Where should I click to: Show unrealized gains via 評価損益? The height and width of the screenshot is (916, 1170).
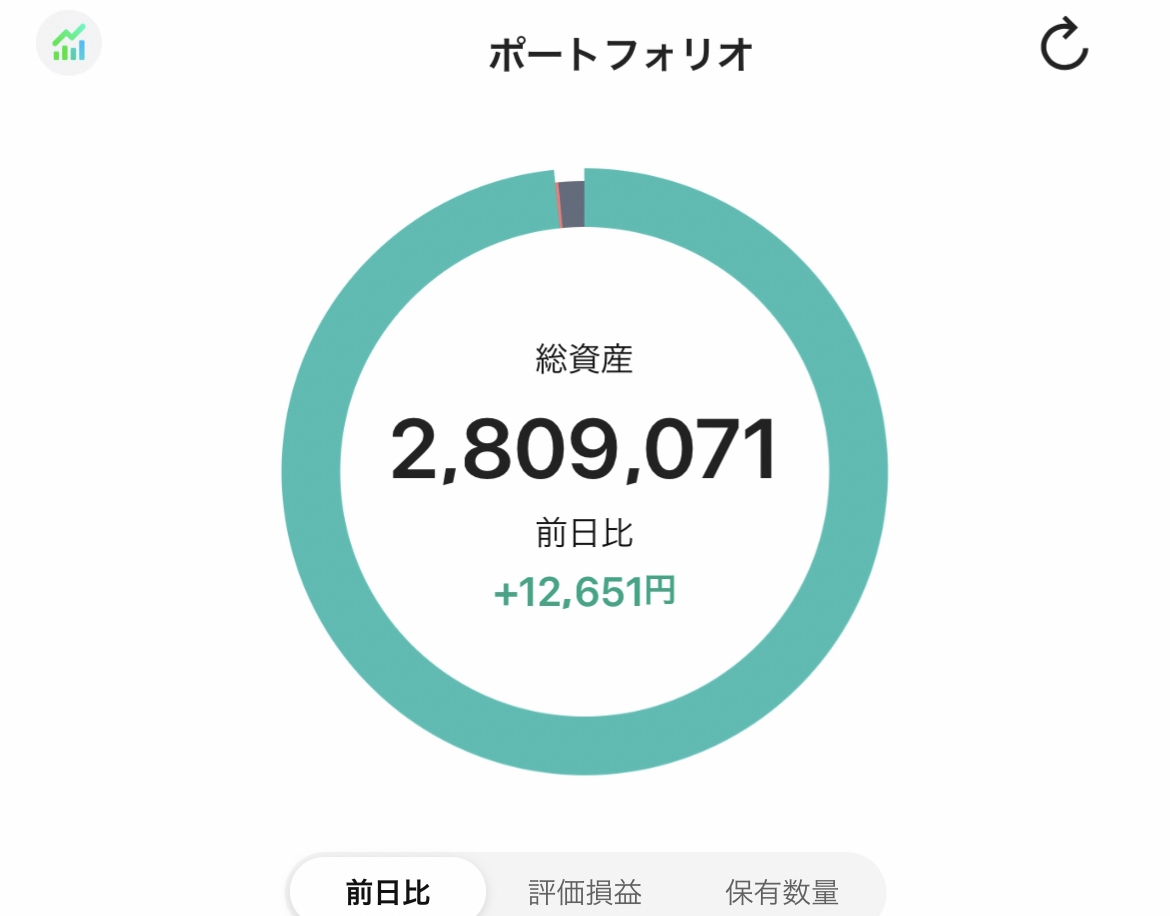(x=585, y=891)
